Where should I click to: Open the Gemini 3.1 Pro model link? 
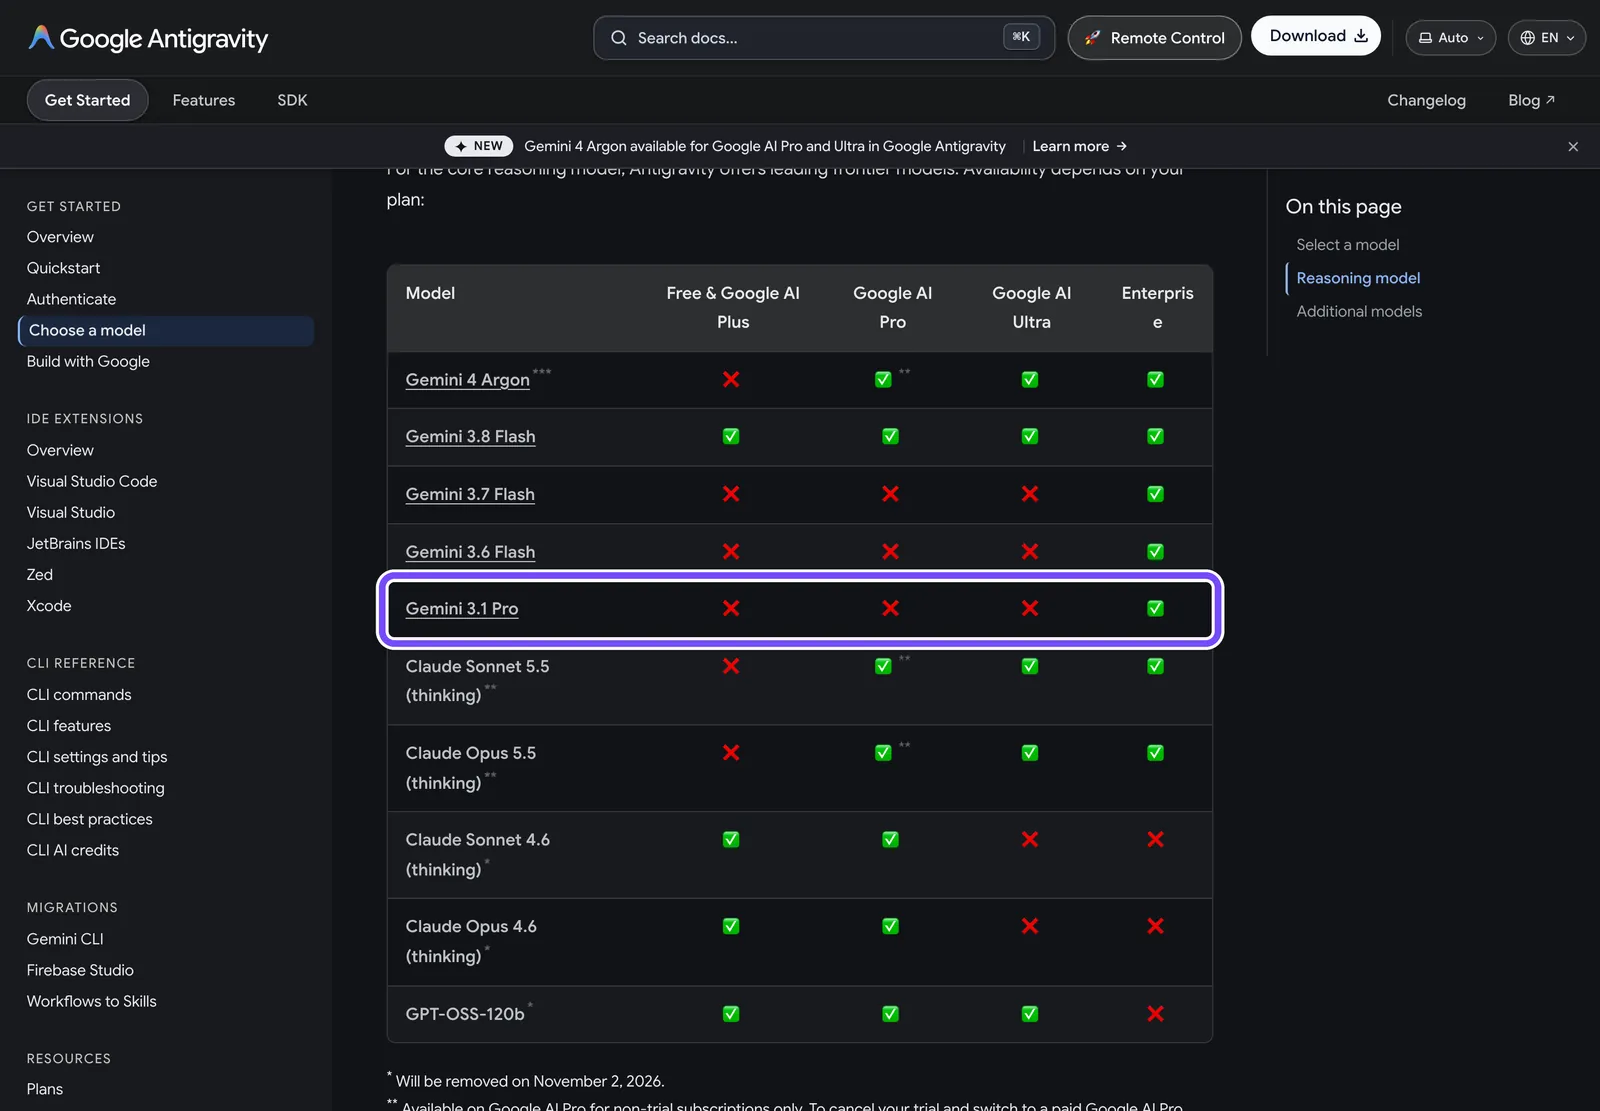click(x=462, y=609)
